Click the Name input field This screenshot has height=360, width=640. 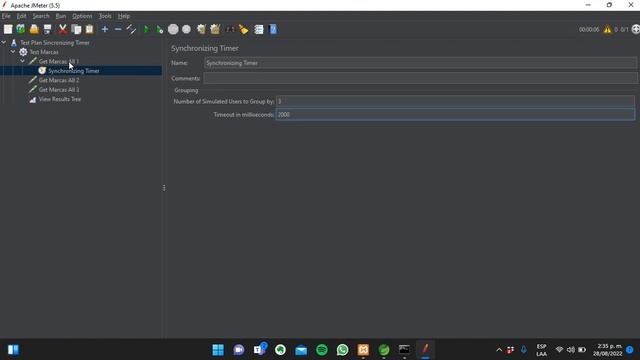tap(420, 63)
